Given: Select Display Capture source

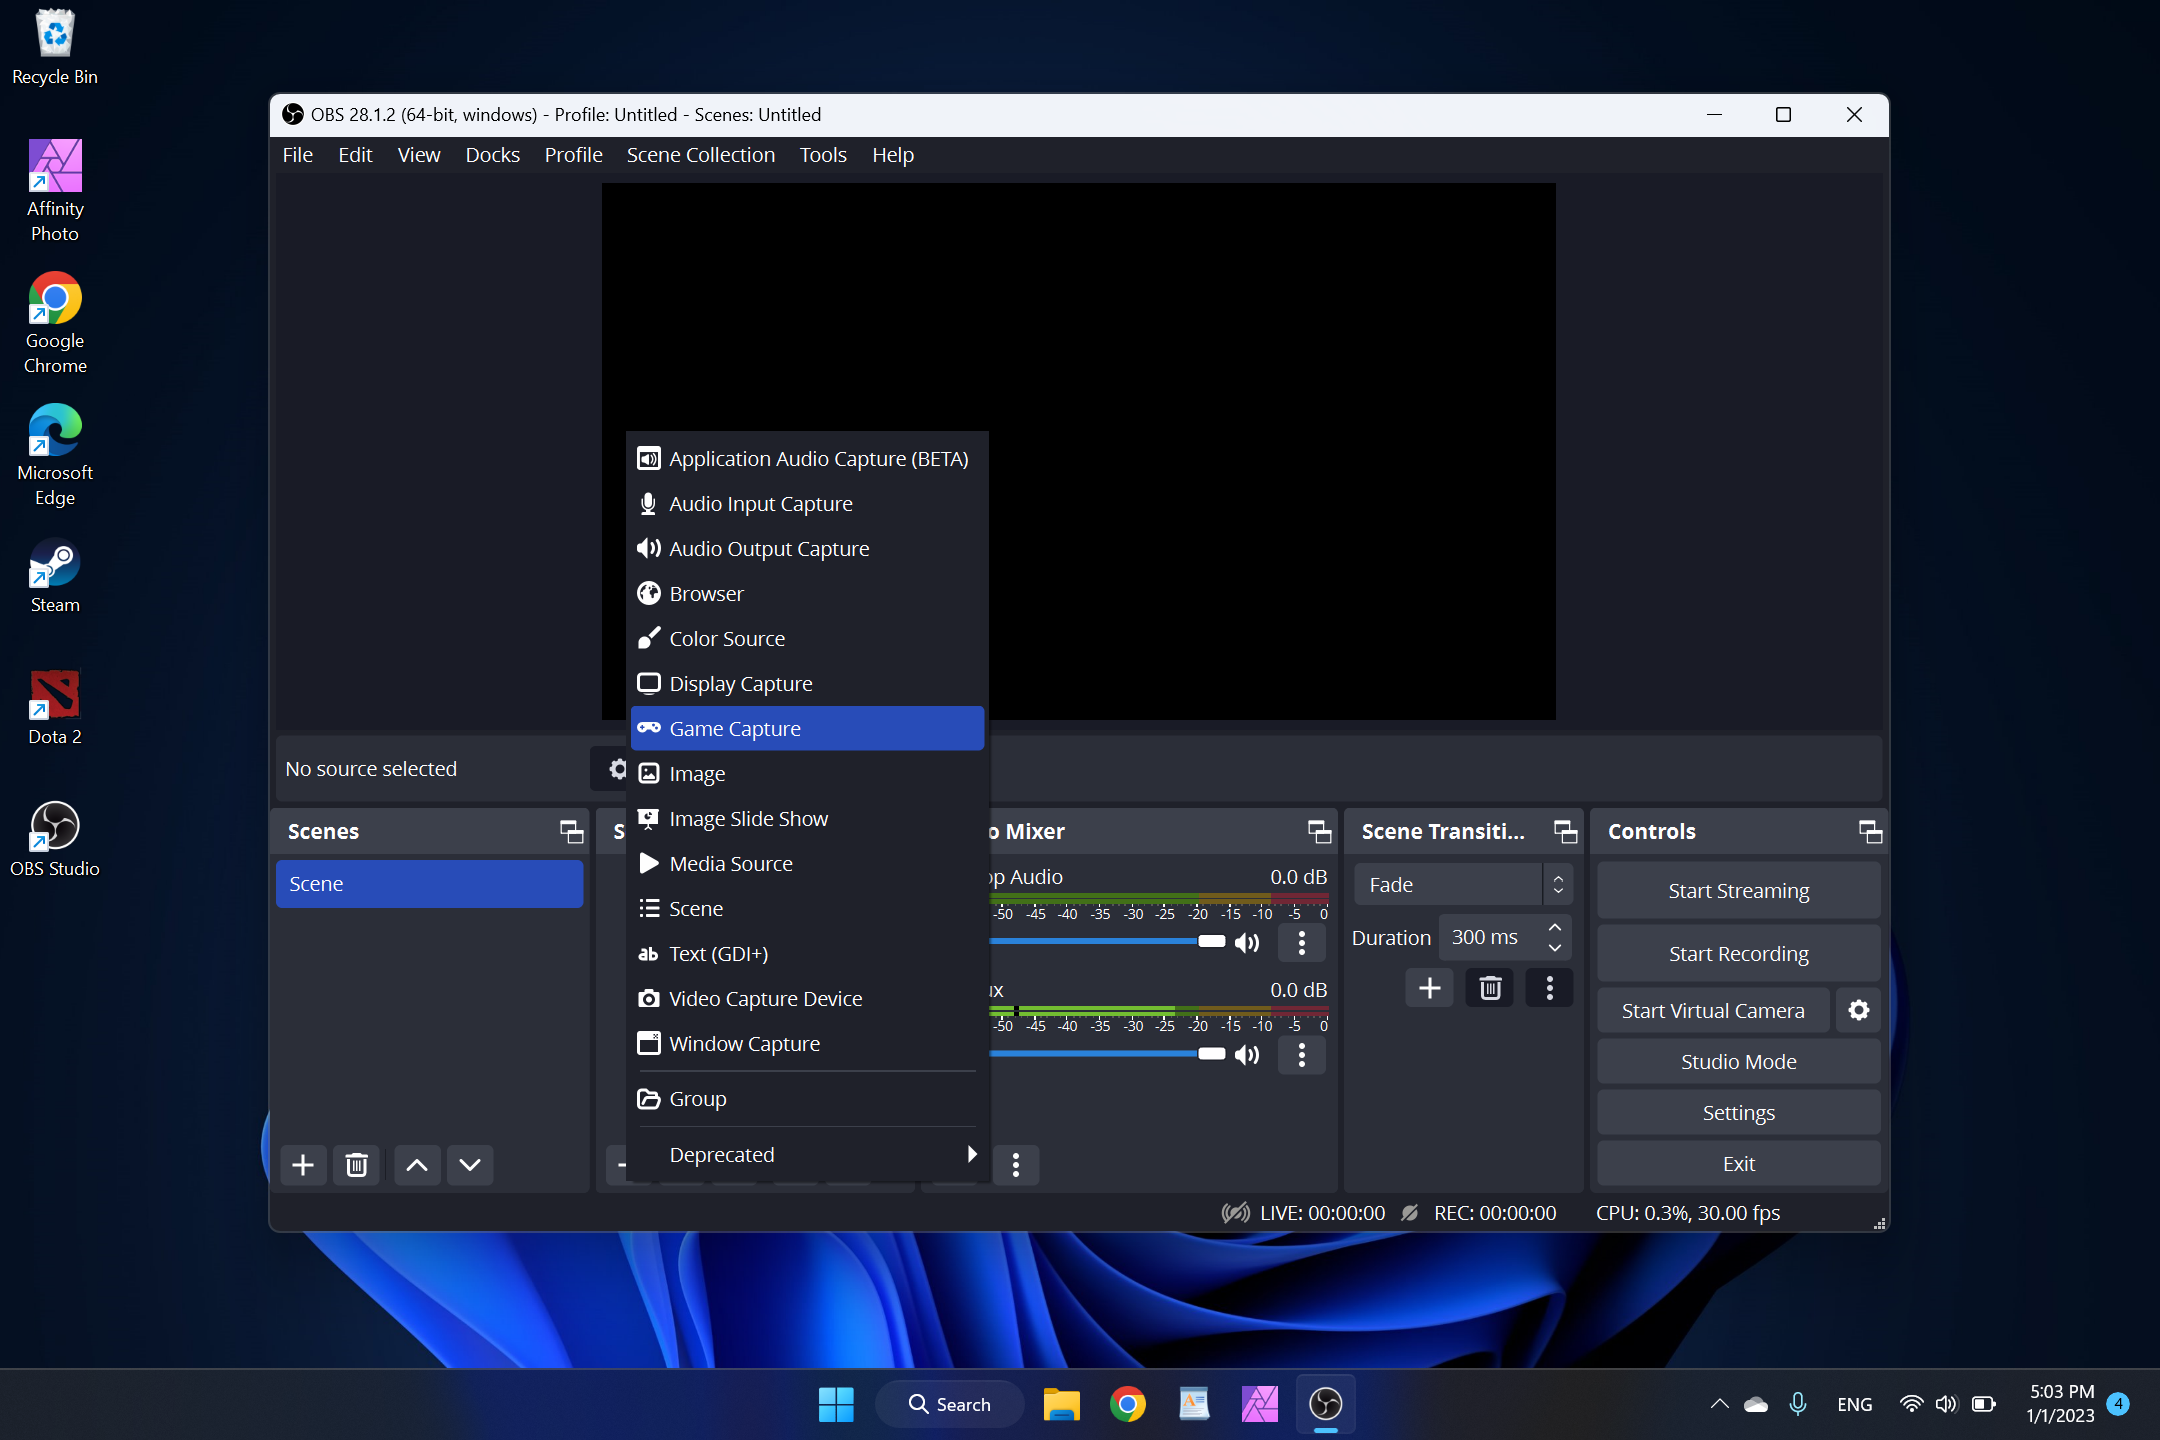Looking at the screenshot, I should [x=807, y=684].
